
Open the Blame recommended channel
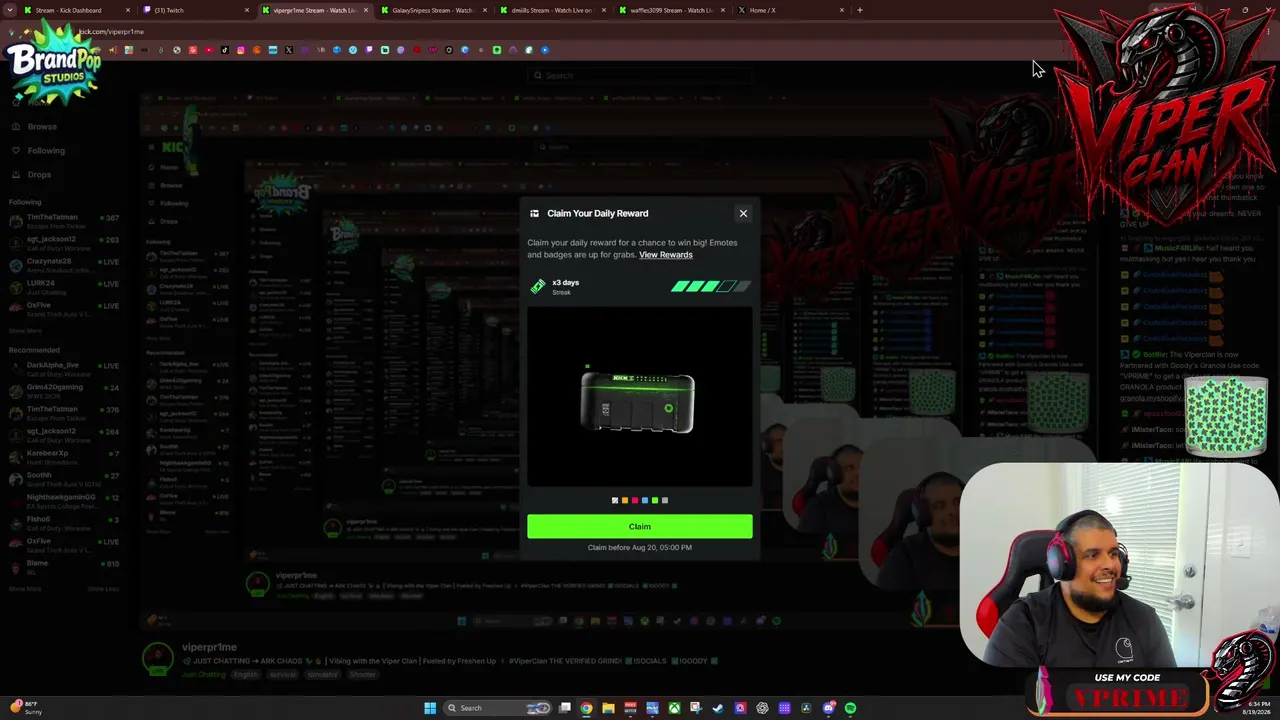tap(63, 566)
